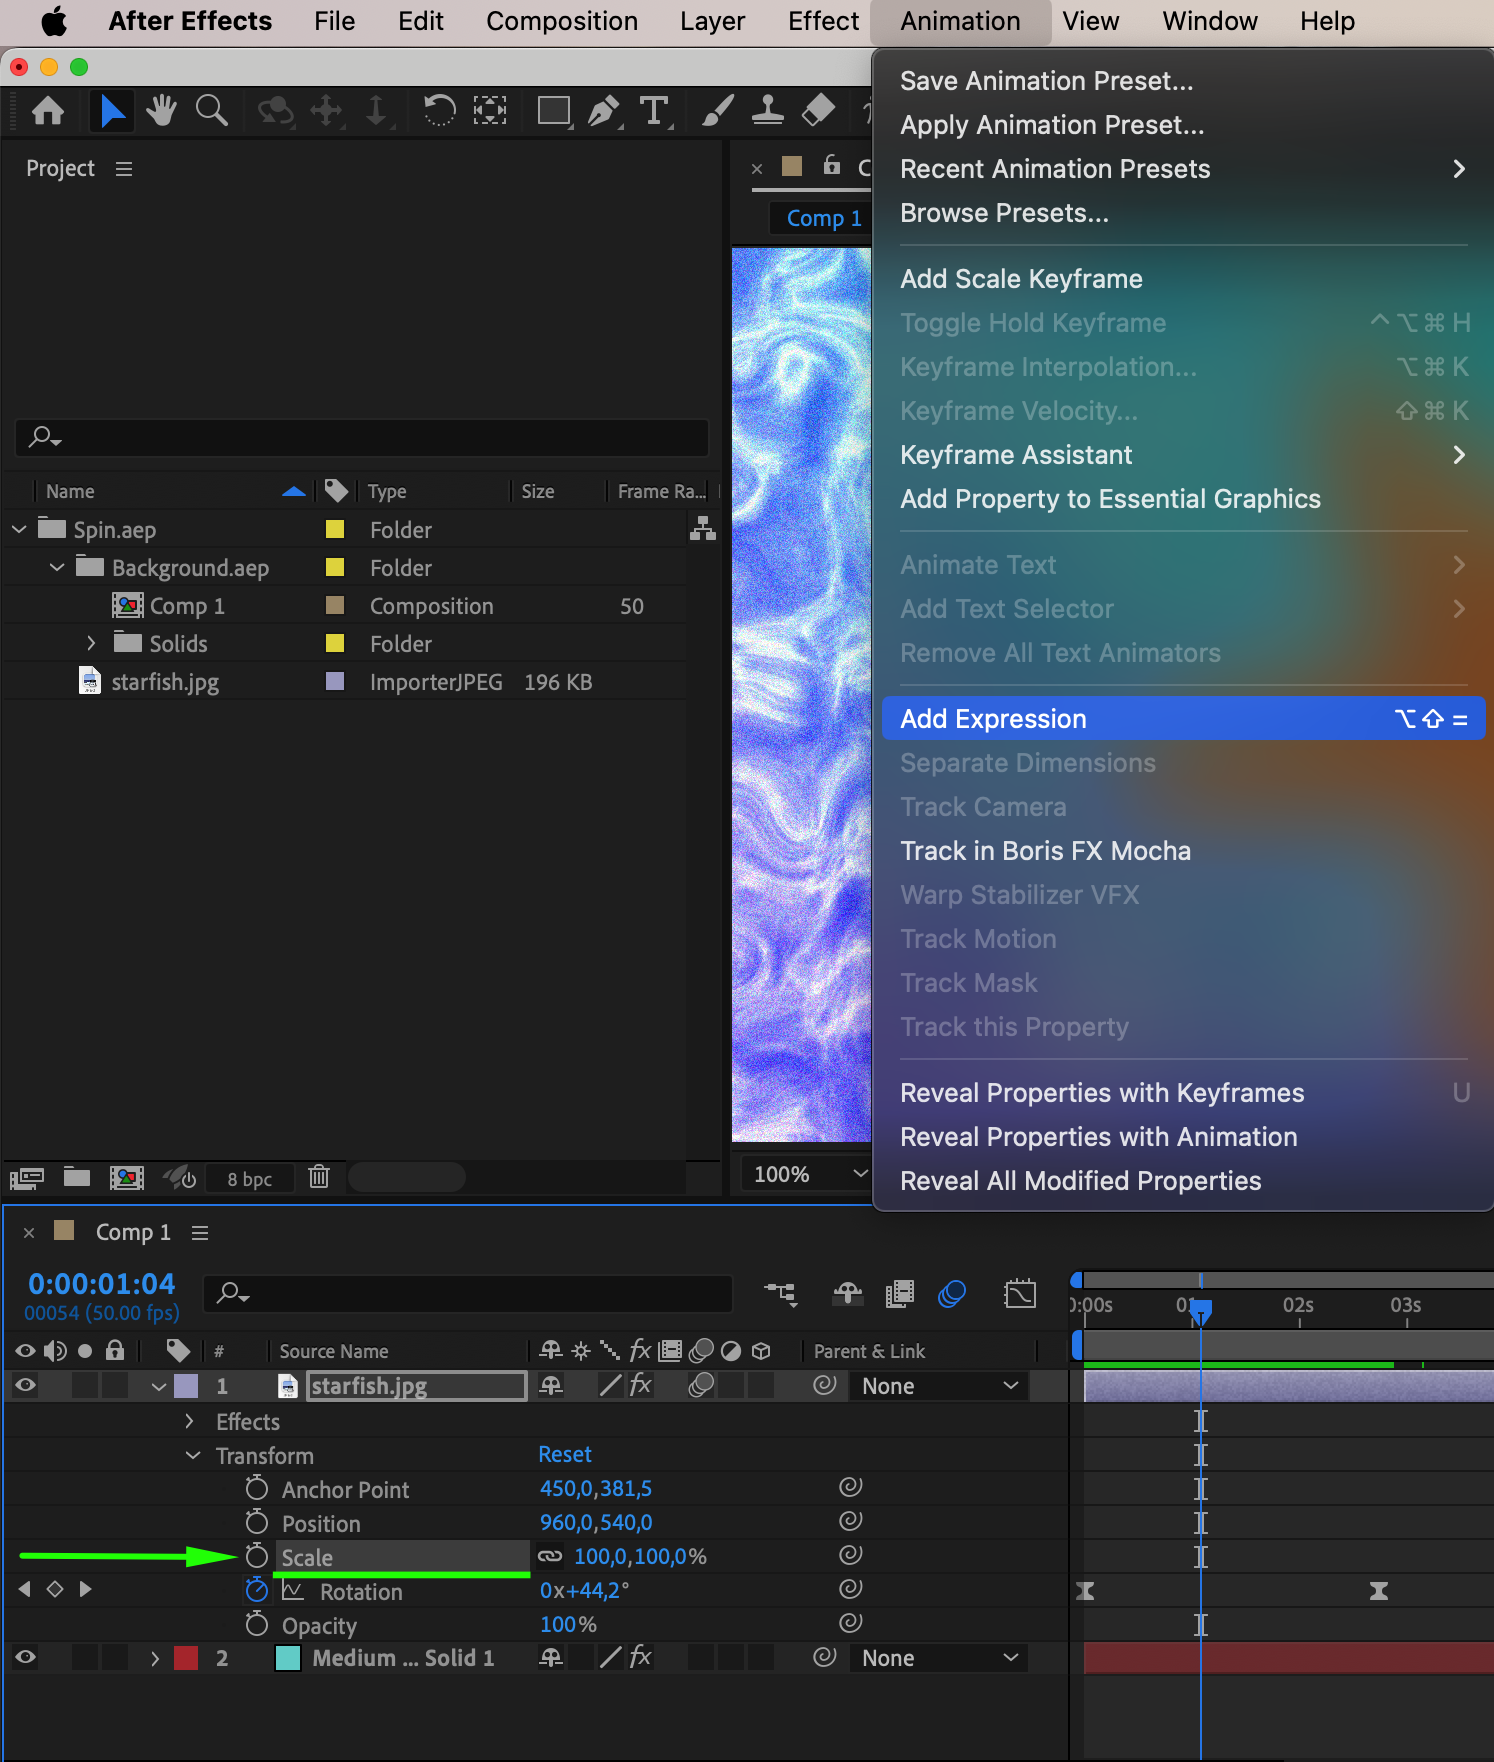Enable Motion Blur for the composition
This screenshot has width=1494, height=1762.
pyautogui.click(x=952, y=1294)
